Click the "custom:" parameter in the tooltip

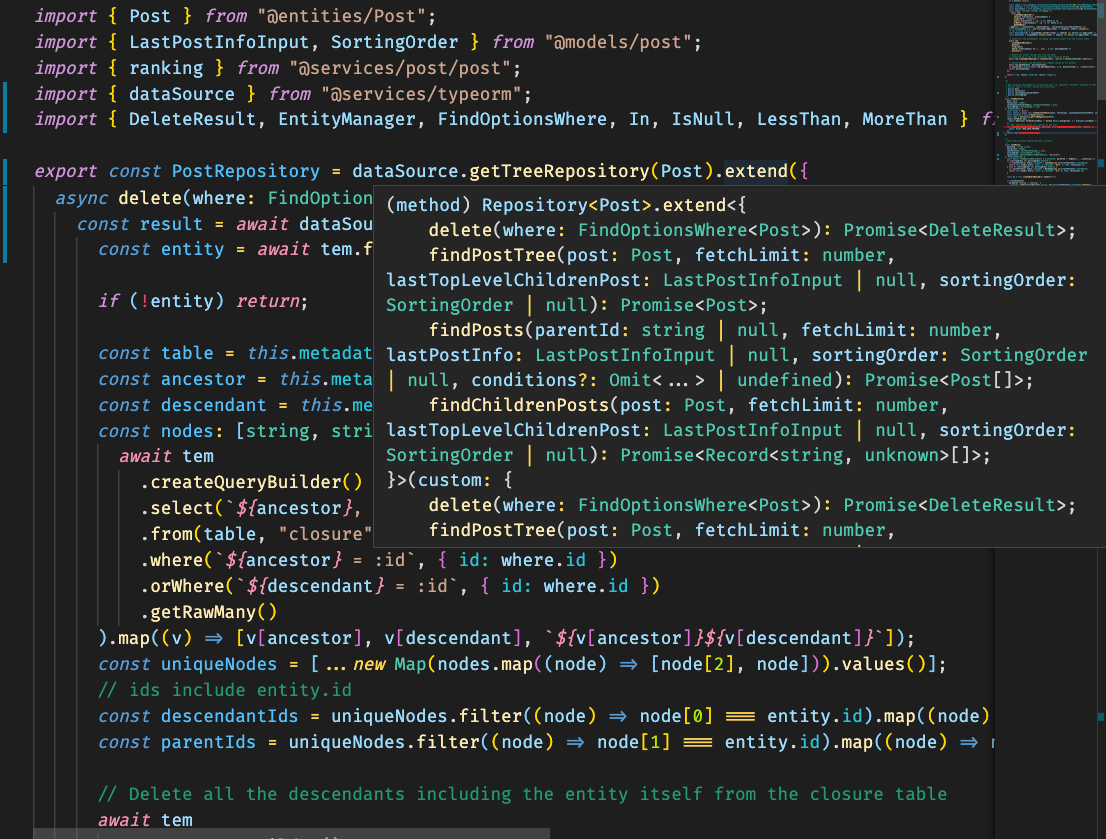click(454, 481)
